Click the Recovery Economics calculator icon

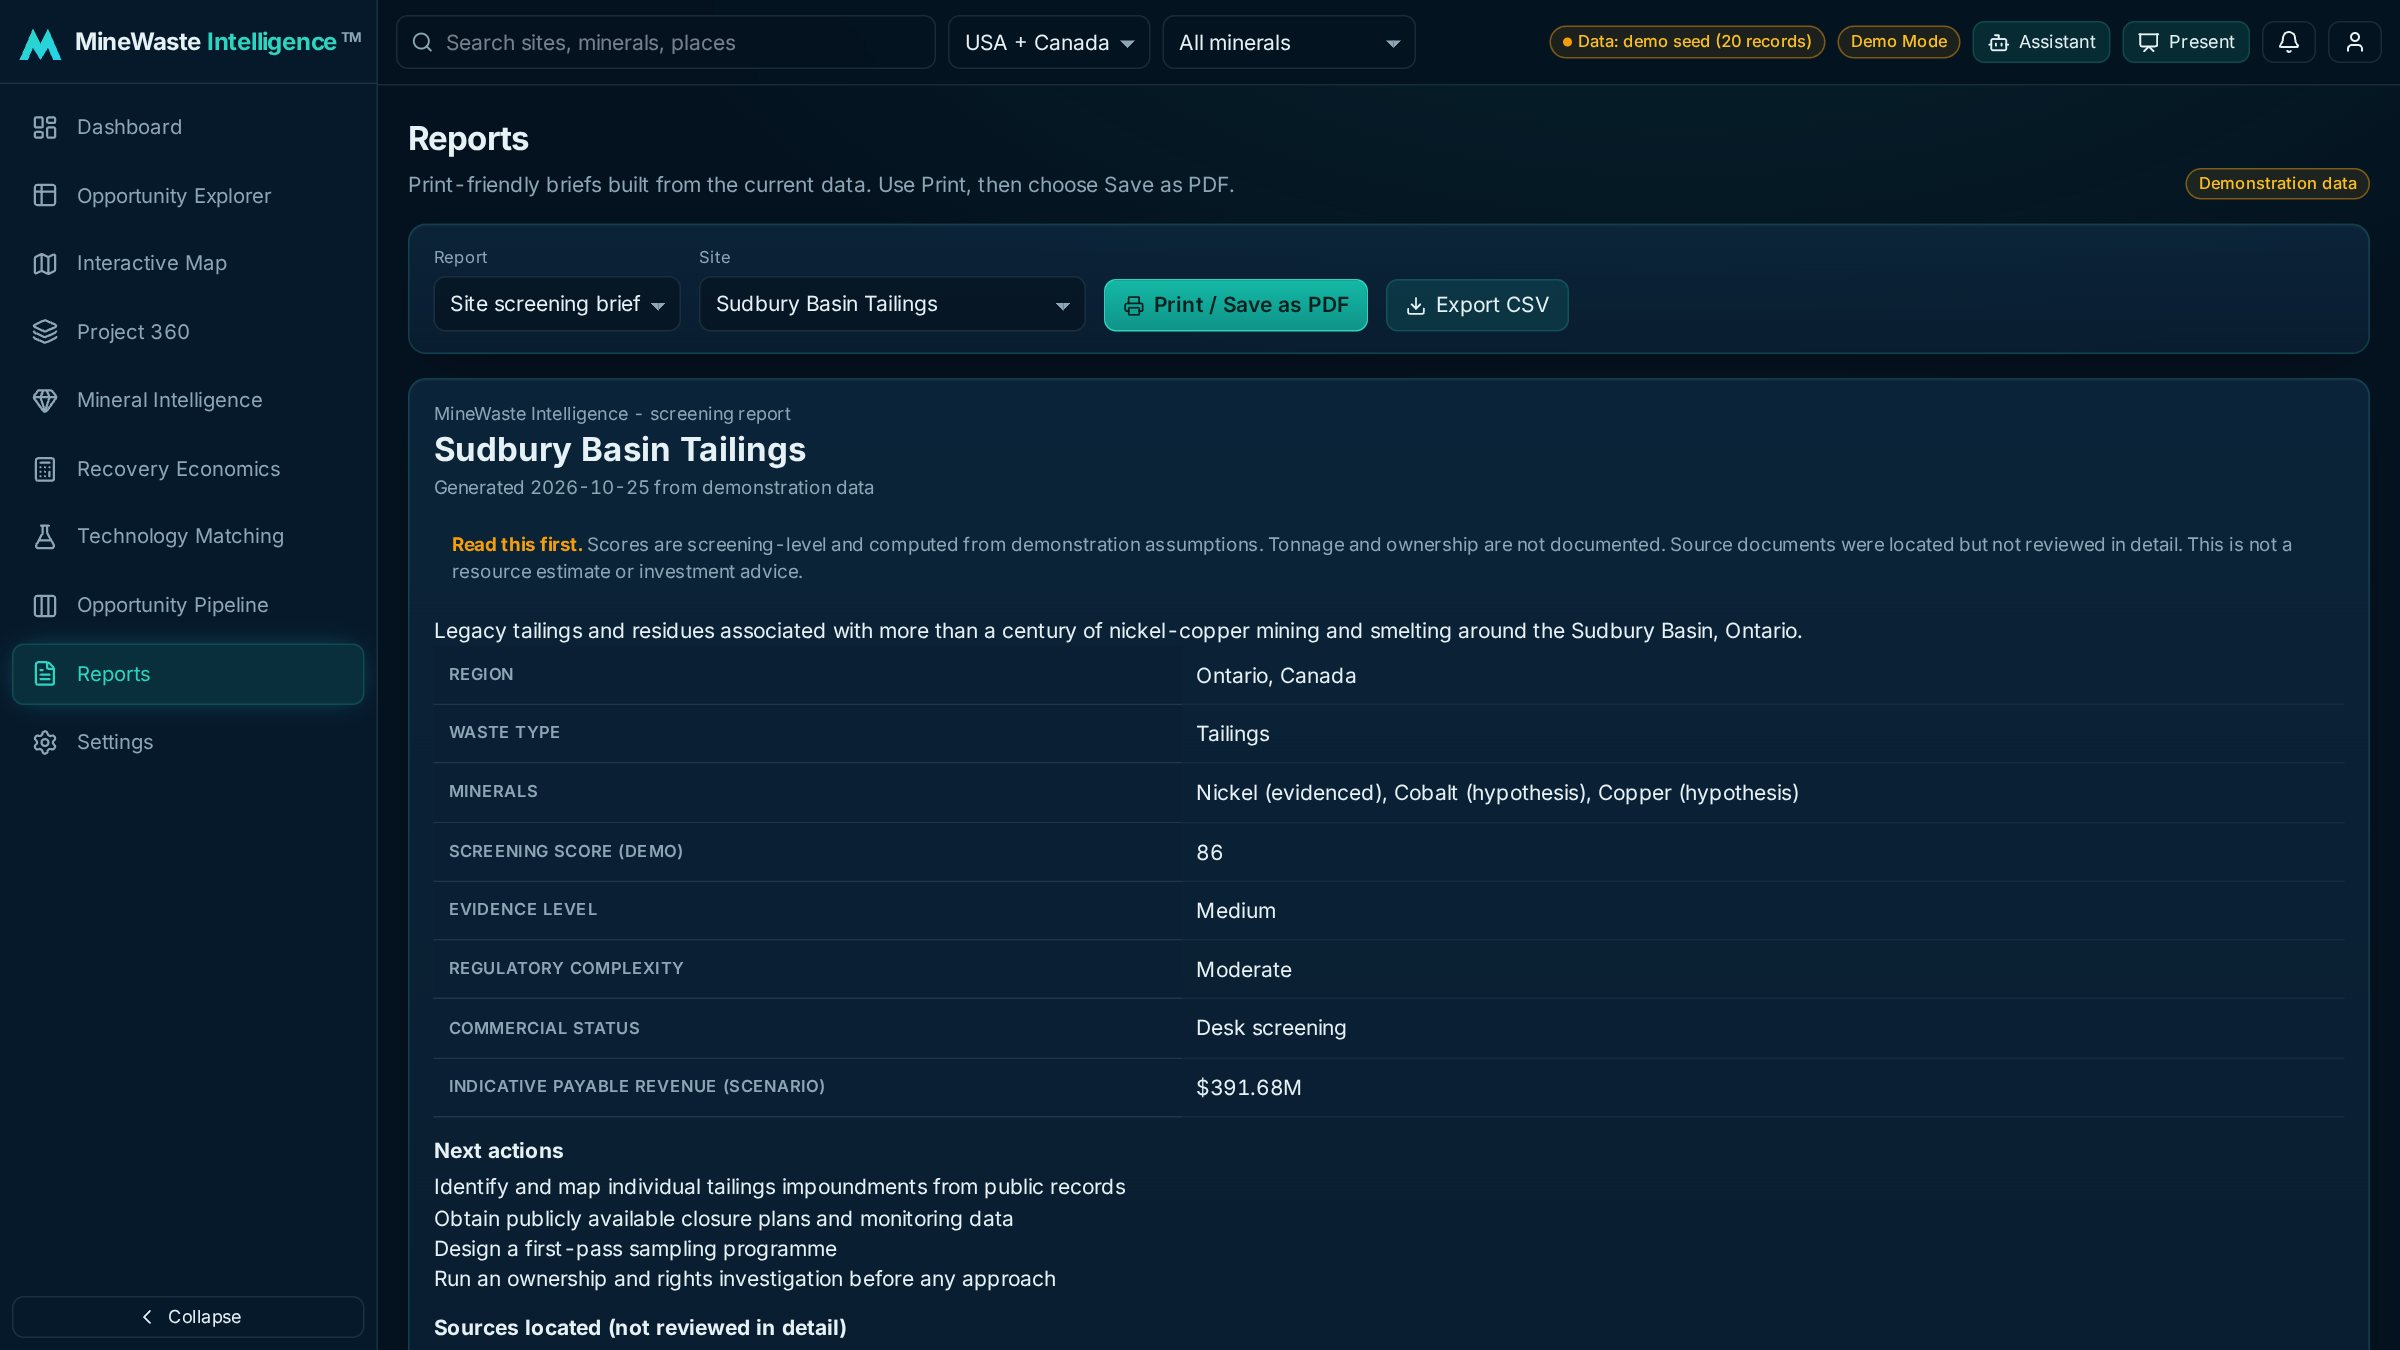[45, 469]
